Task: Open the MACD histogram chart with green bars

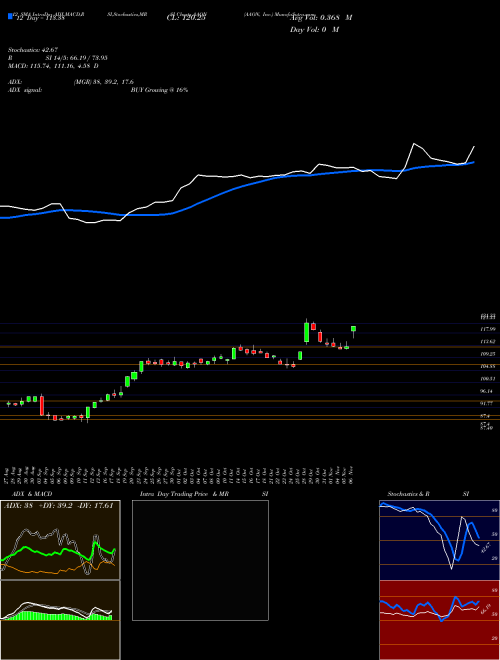Action: tap(60, 620)
